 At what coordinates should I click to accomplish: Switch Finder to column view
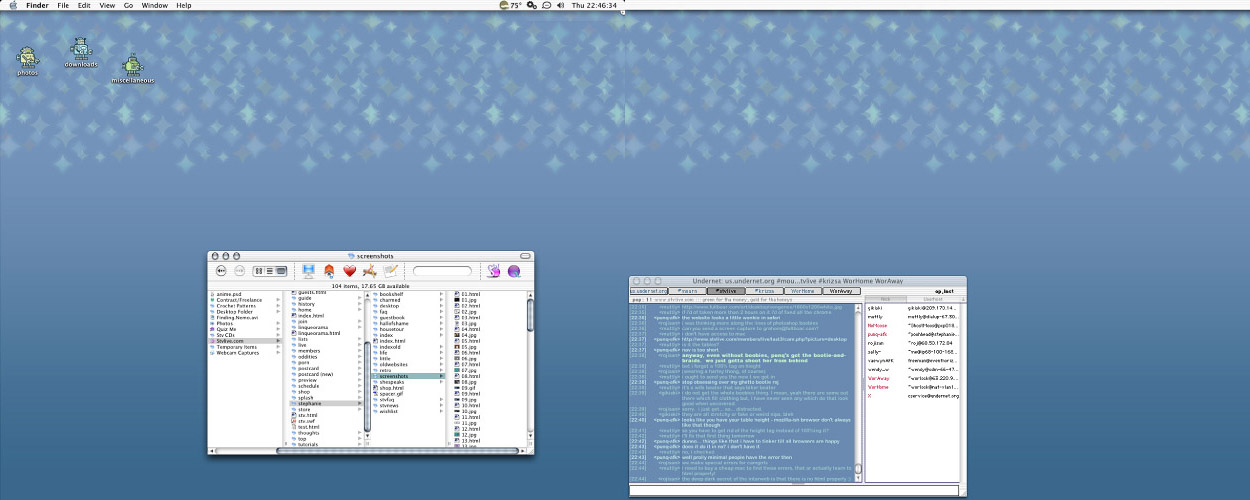(x=281, y=271)
